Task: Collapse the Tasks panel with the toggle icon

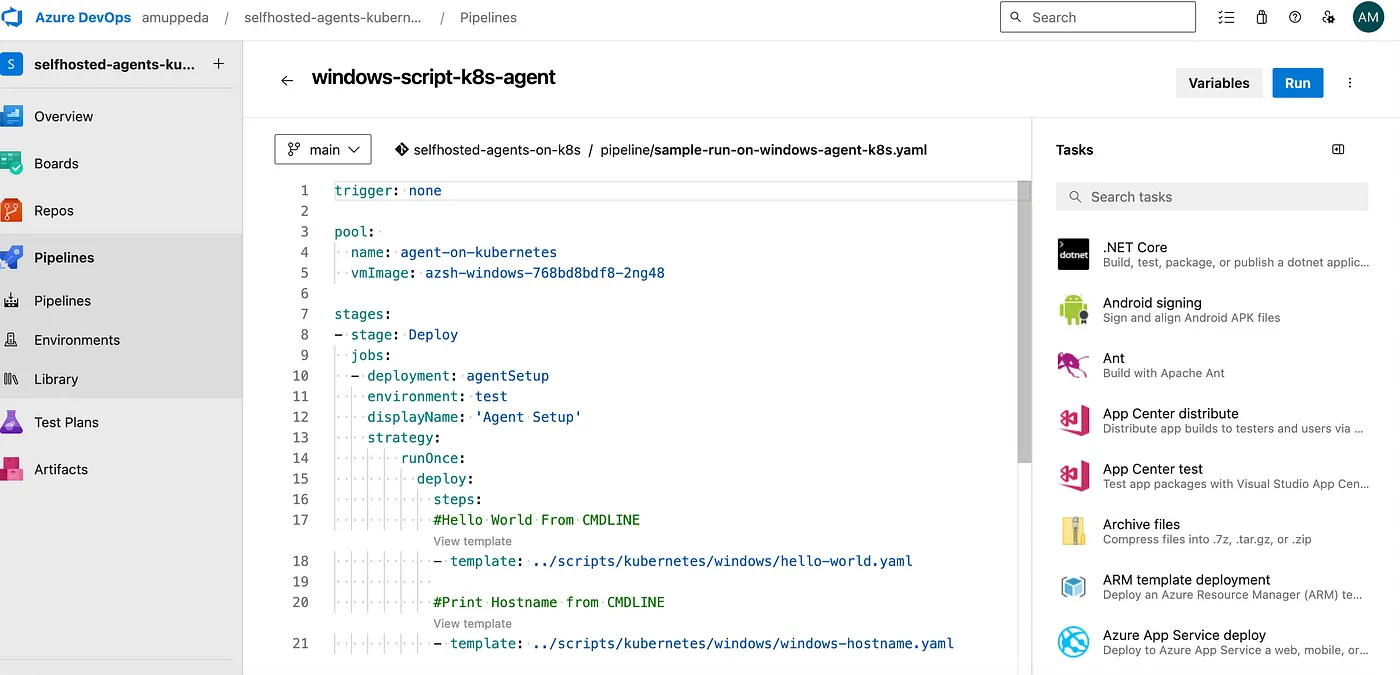Action: click(1338, 149)
